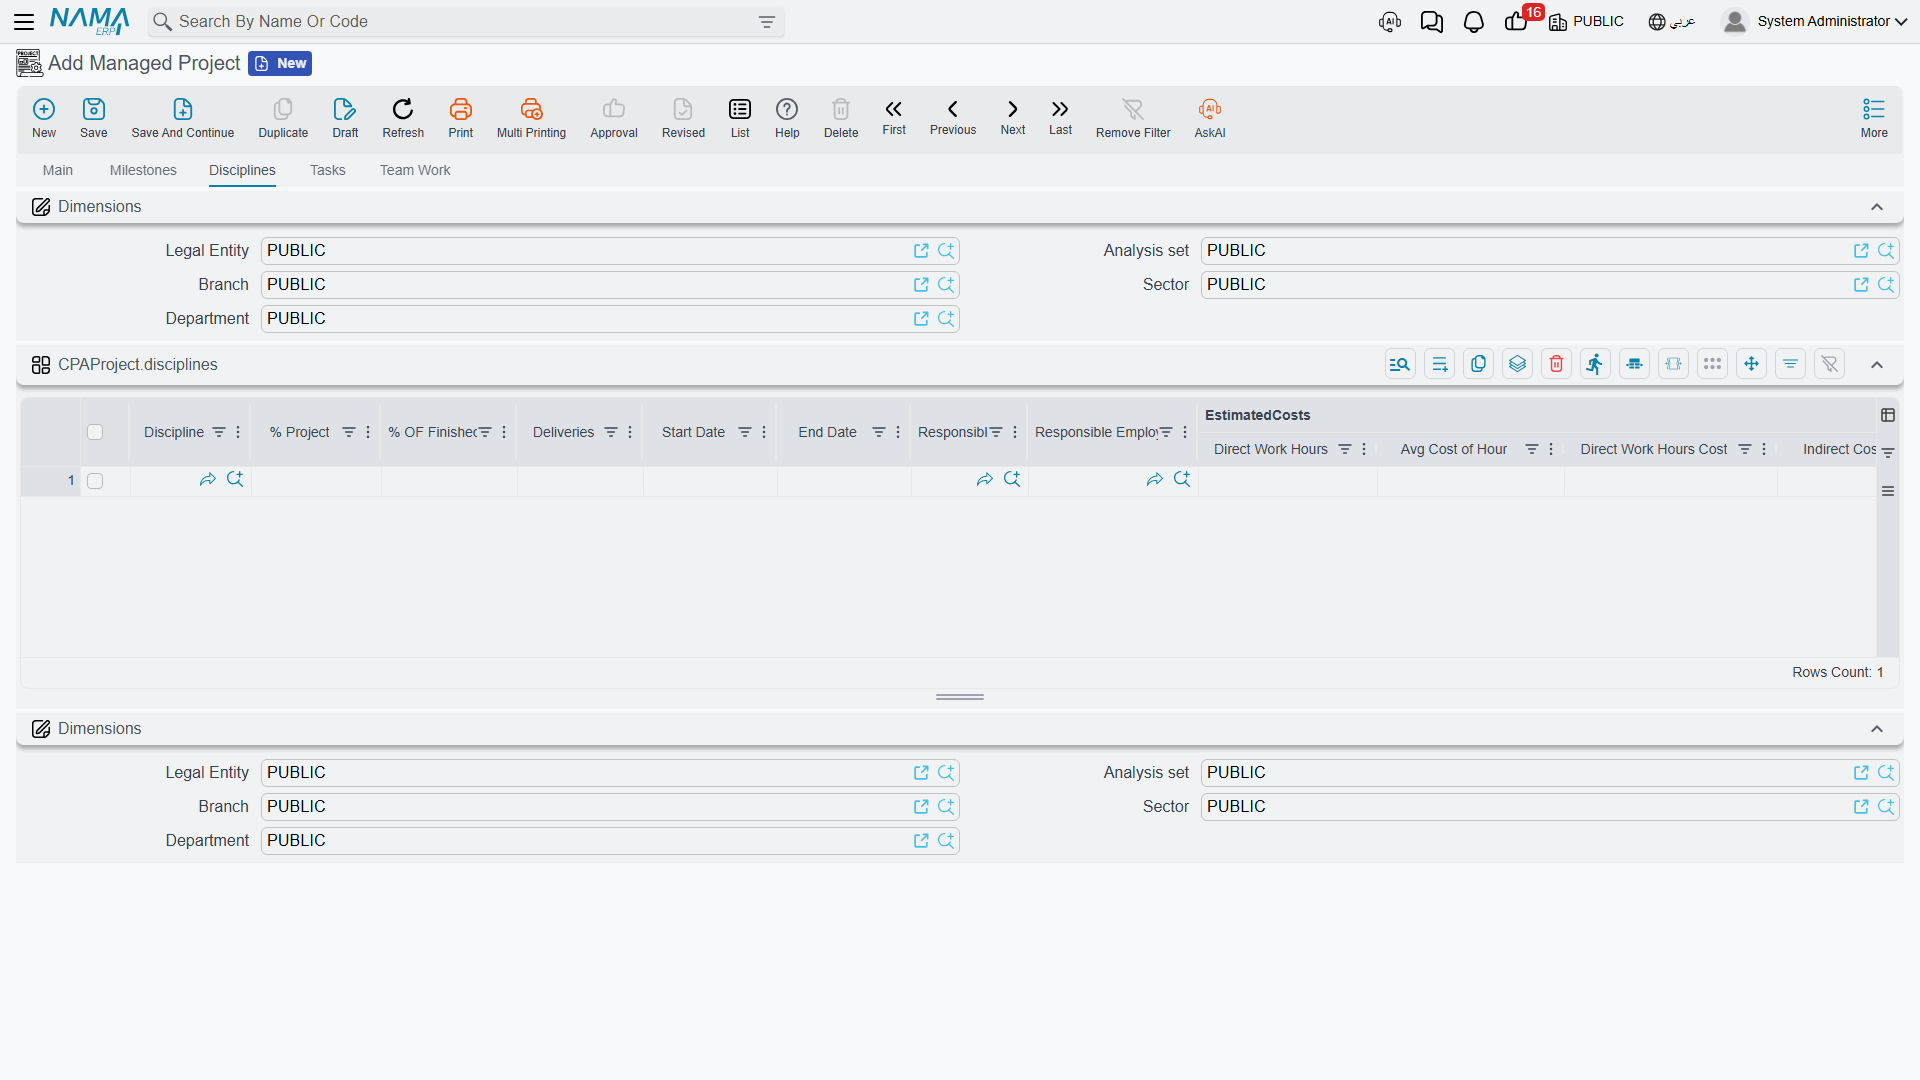Go to Next record

pyautogui.click(x=1013, y=117)
